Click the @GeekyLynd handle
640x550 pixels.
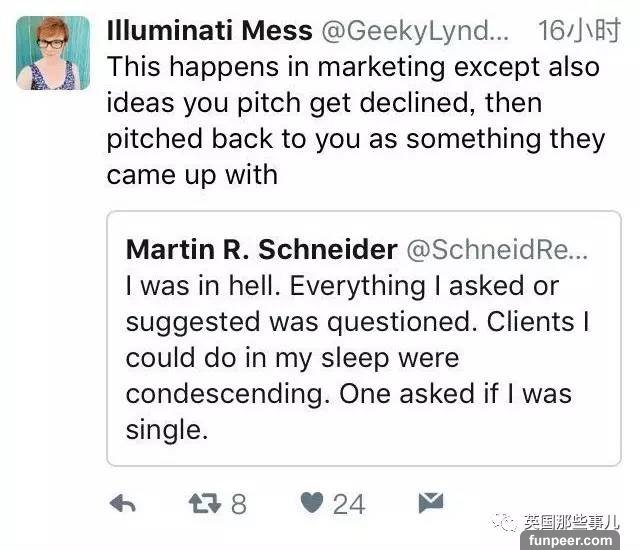coord(415,31)
